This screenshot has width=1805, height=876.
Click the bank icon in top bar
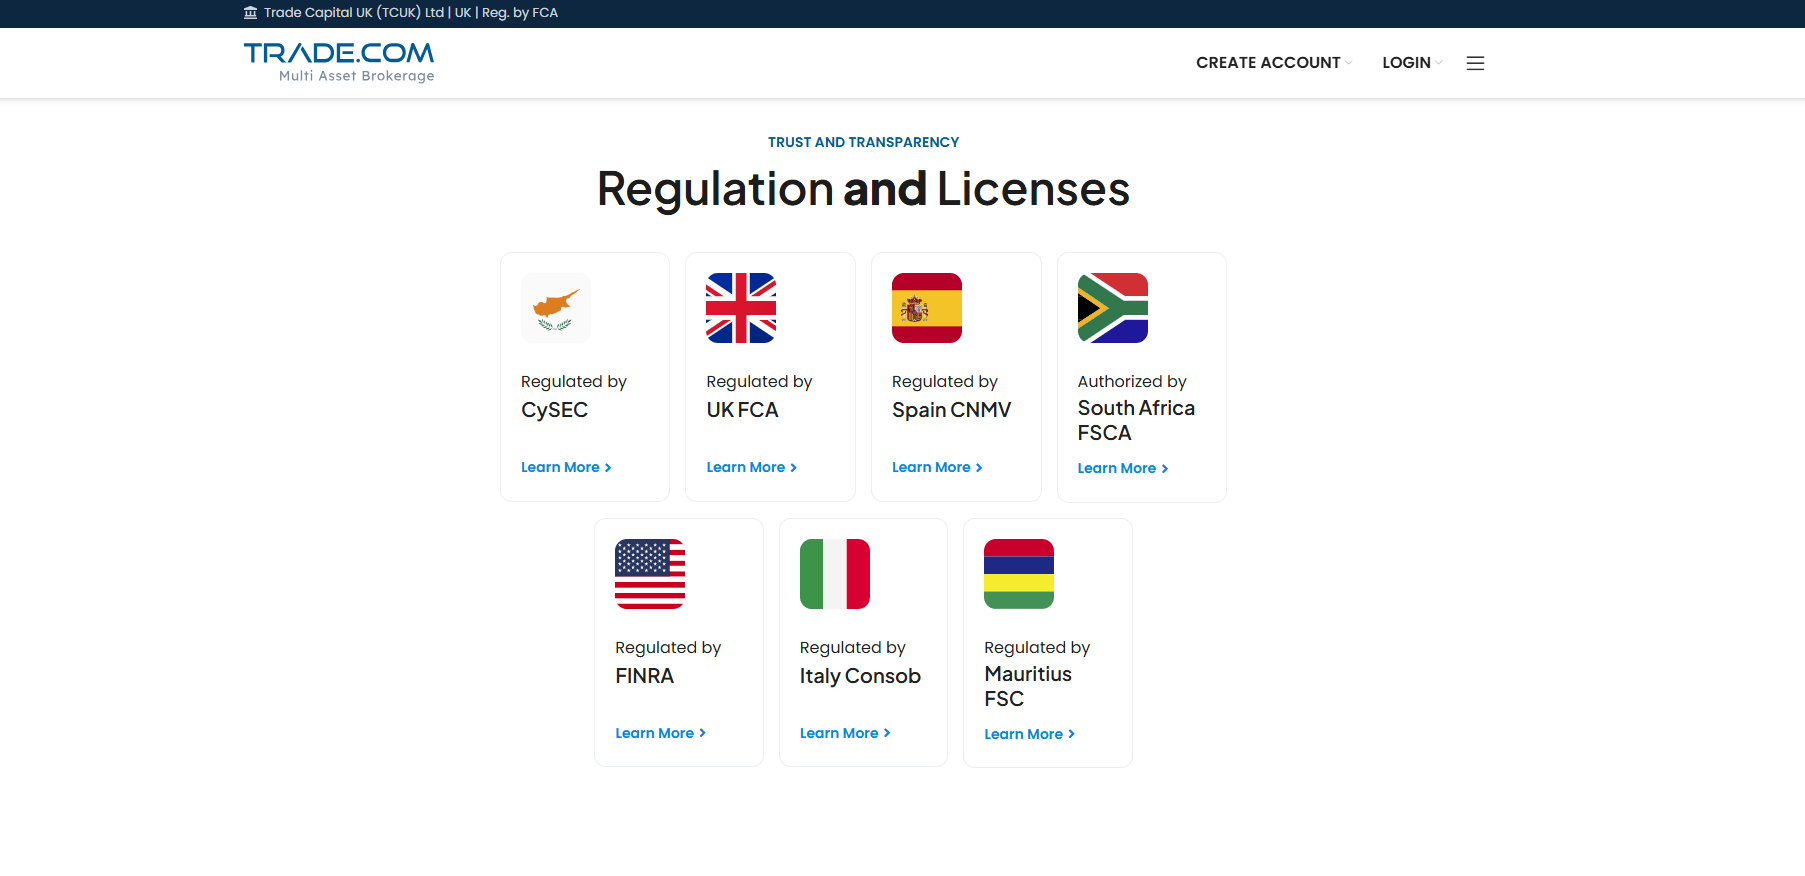pyautogui.click(x=250, y=13)
